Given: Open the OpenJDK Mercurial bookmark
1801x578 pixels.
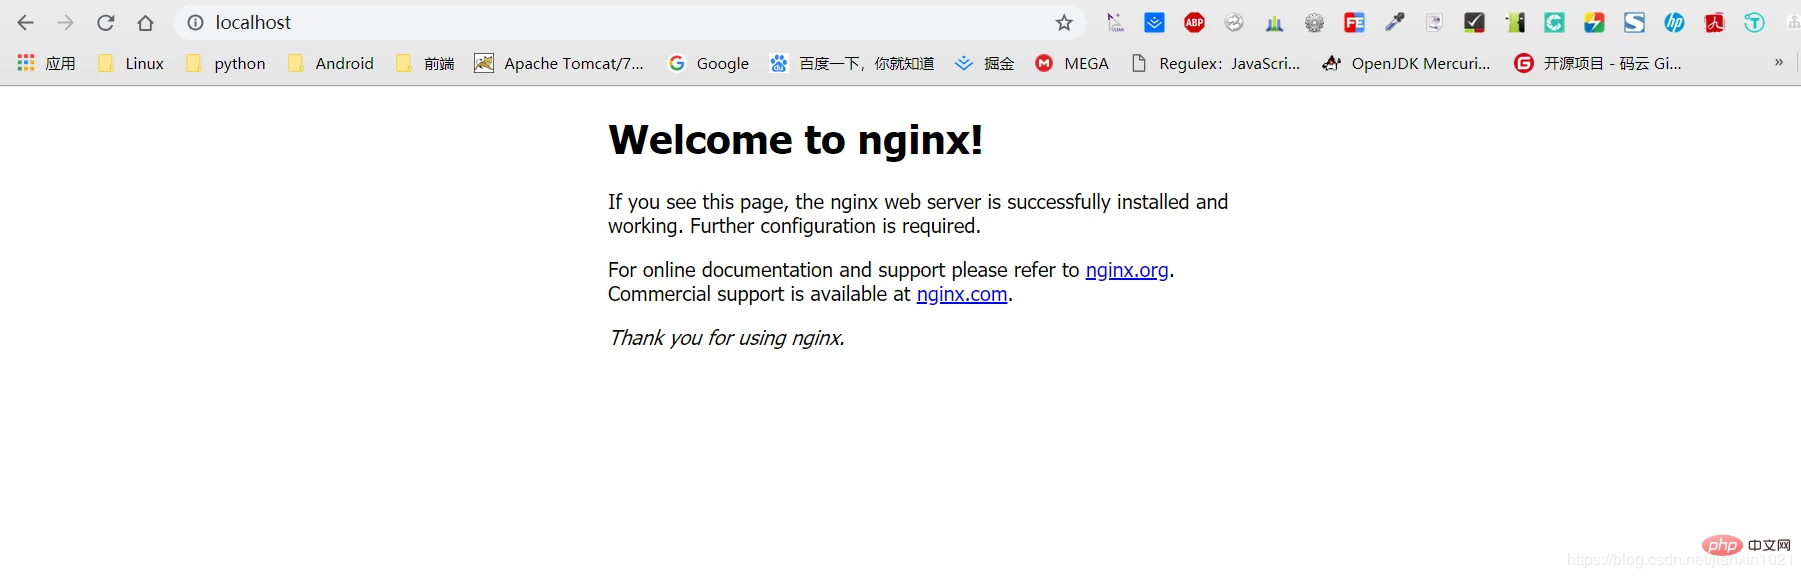Looking at the screenshot, I should coord(1406,63).
